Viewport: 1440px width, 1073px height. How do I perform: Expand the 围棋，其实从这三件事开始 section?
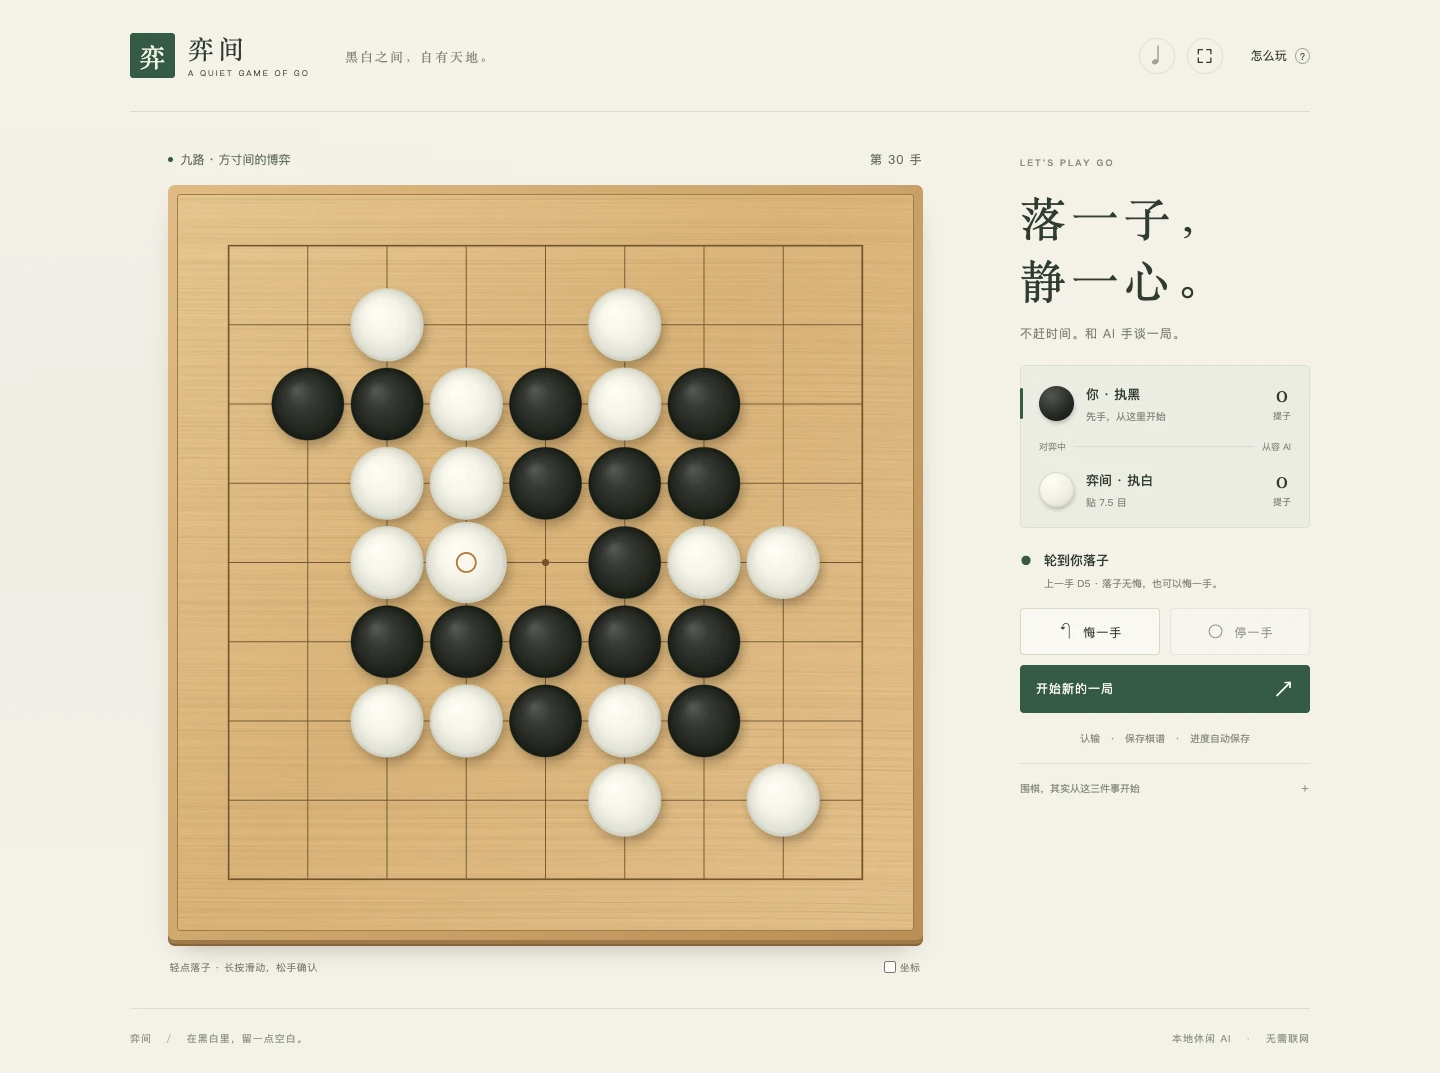(x=1165, y=789)
